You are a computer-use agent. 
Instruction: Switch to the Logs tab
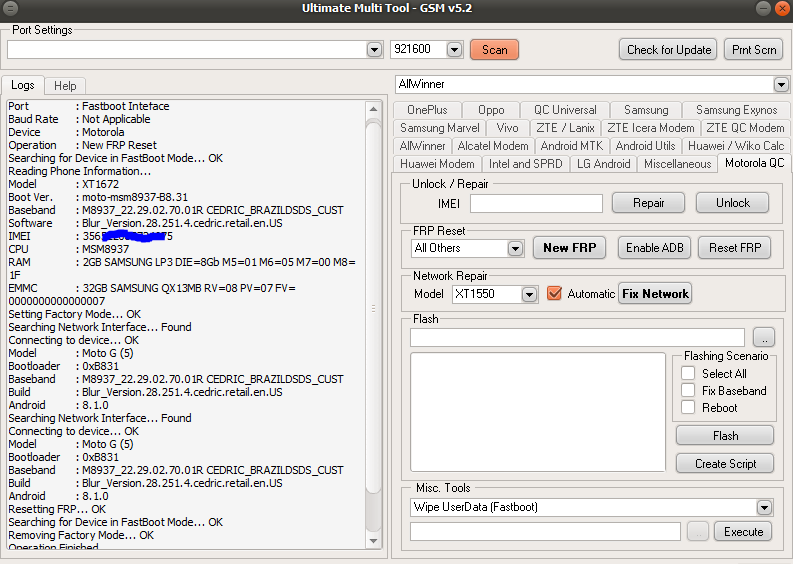23,85
